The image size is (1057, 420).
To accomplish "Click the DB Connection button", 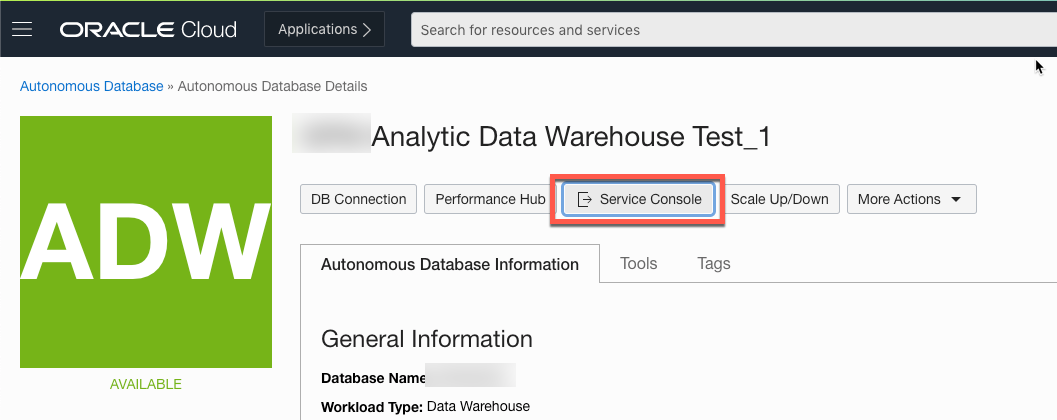I will (358, 199).
